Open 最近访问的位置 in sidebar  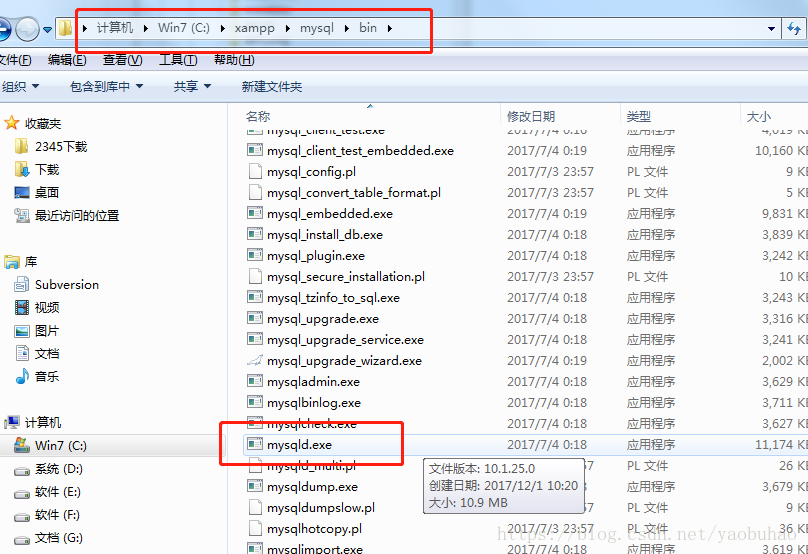pyautogui.click(x=67, y=215)
